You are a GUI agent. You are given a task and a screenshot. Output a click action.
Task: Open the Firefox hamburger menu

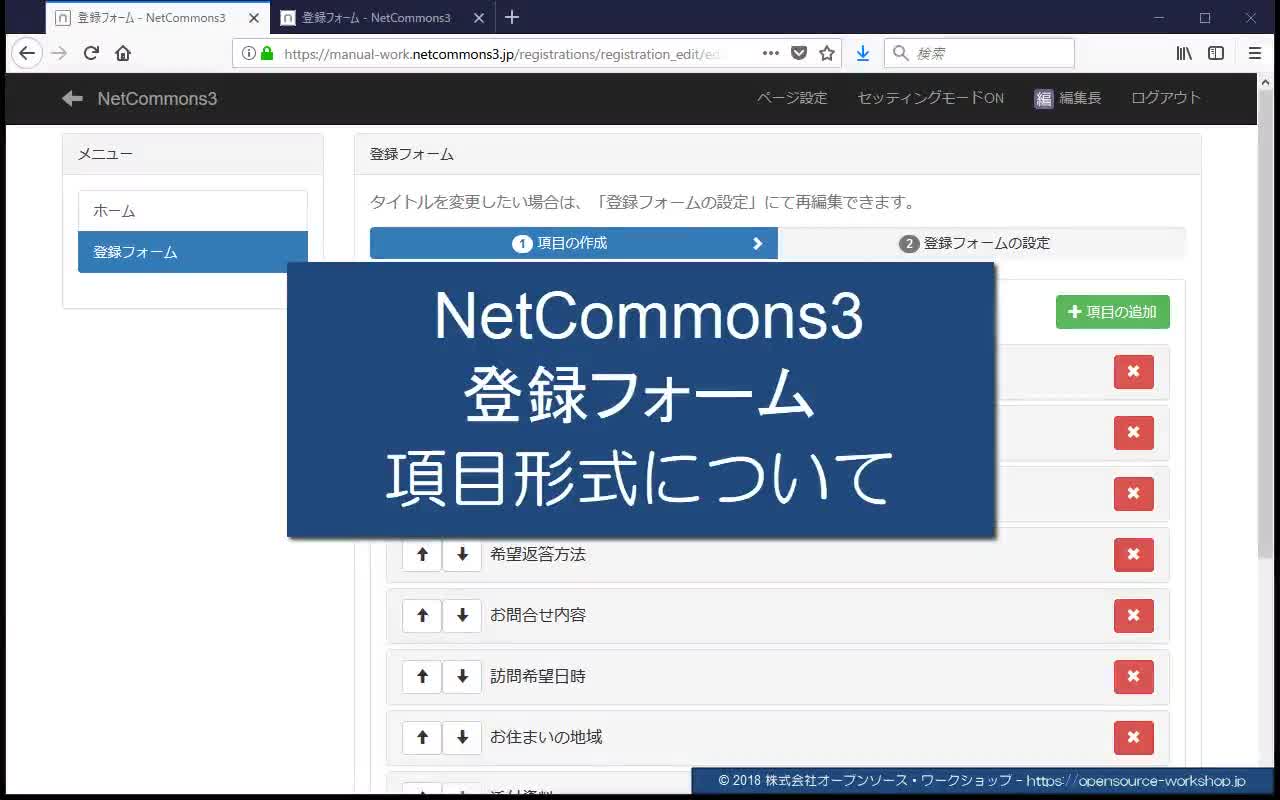(x=1255, y=54)
